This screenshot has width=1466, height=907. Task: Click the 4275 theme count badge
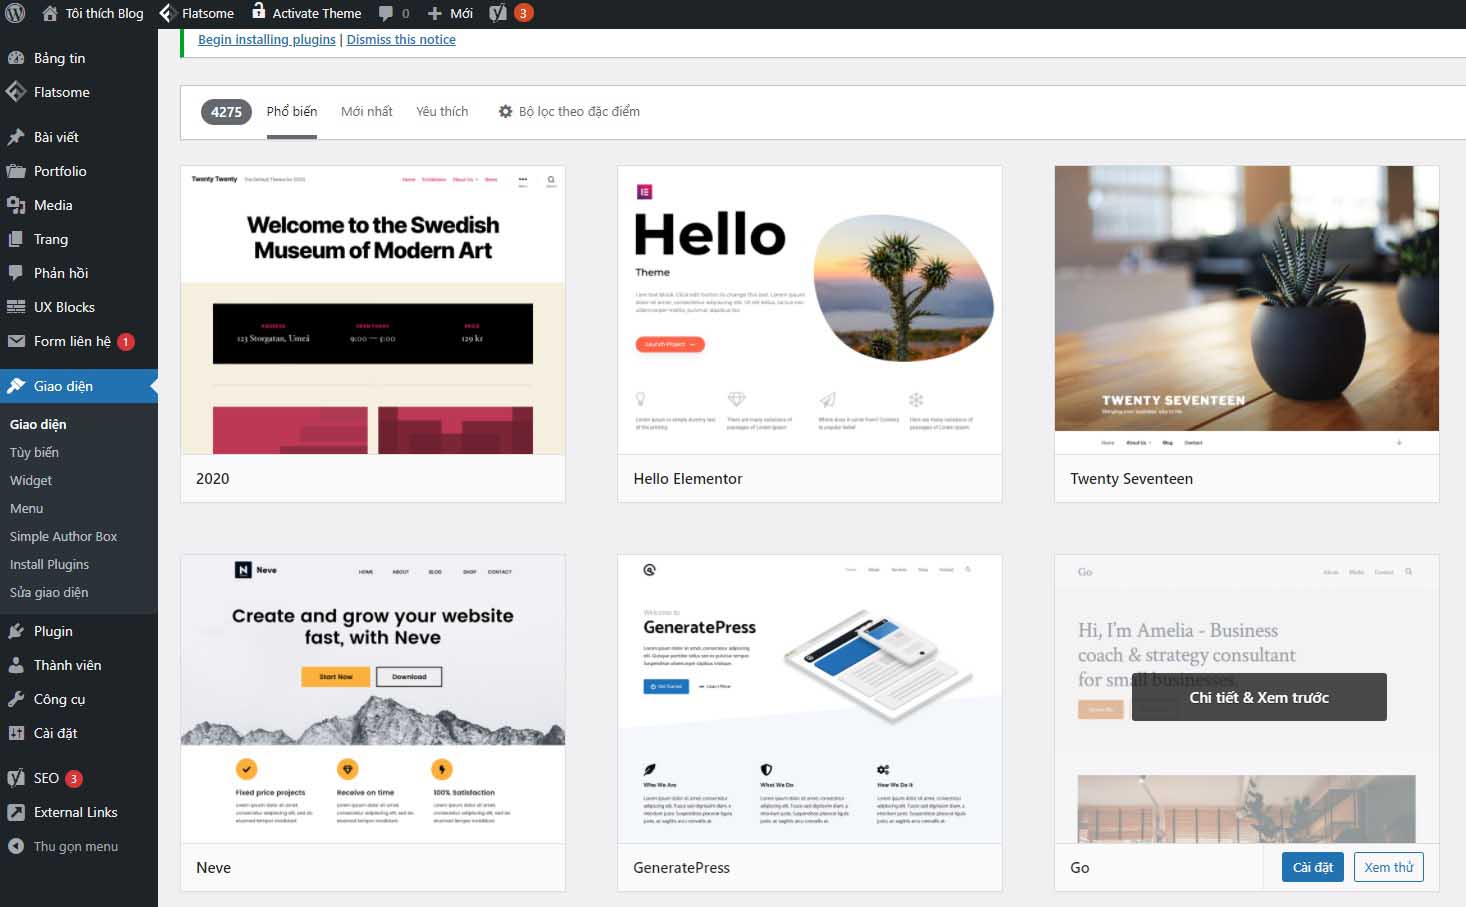tap(226, 112)
